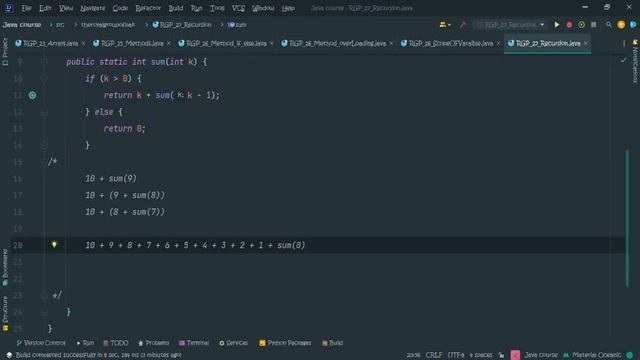Screen dimensions: 640x360
Task: Collapse the if-block fold marker on line 10
Action: click(x=44, y=78)
